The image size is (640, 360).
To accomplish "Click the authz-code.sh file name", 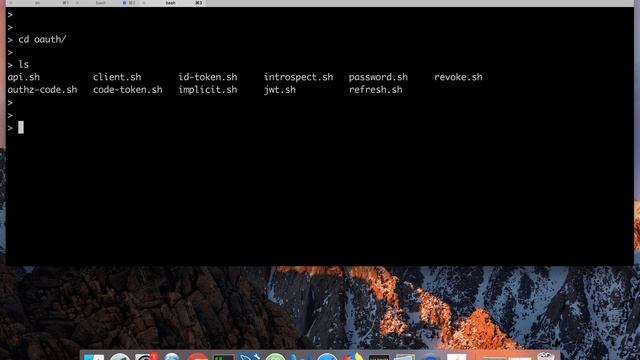I will point(42,90).
